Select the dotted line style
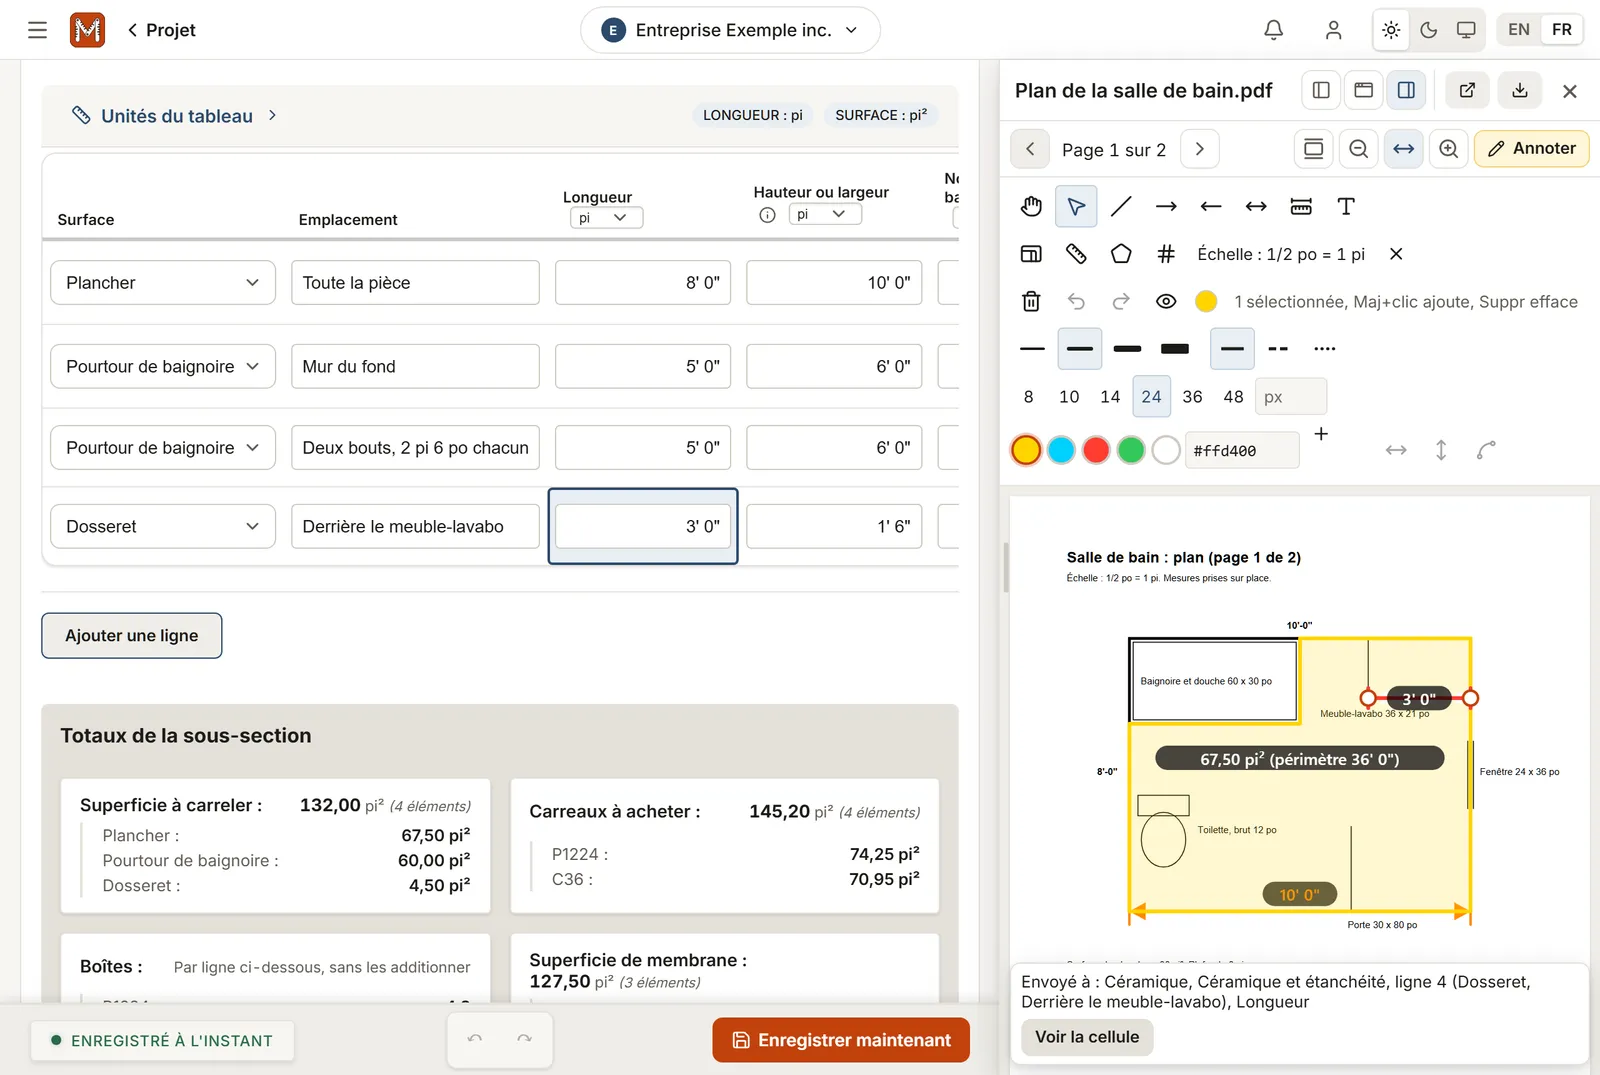This screenshot has width=1600, height=1075. pyautogui.click(x=1325, y=349)
